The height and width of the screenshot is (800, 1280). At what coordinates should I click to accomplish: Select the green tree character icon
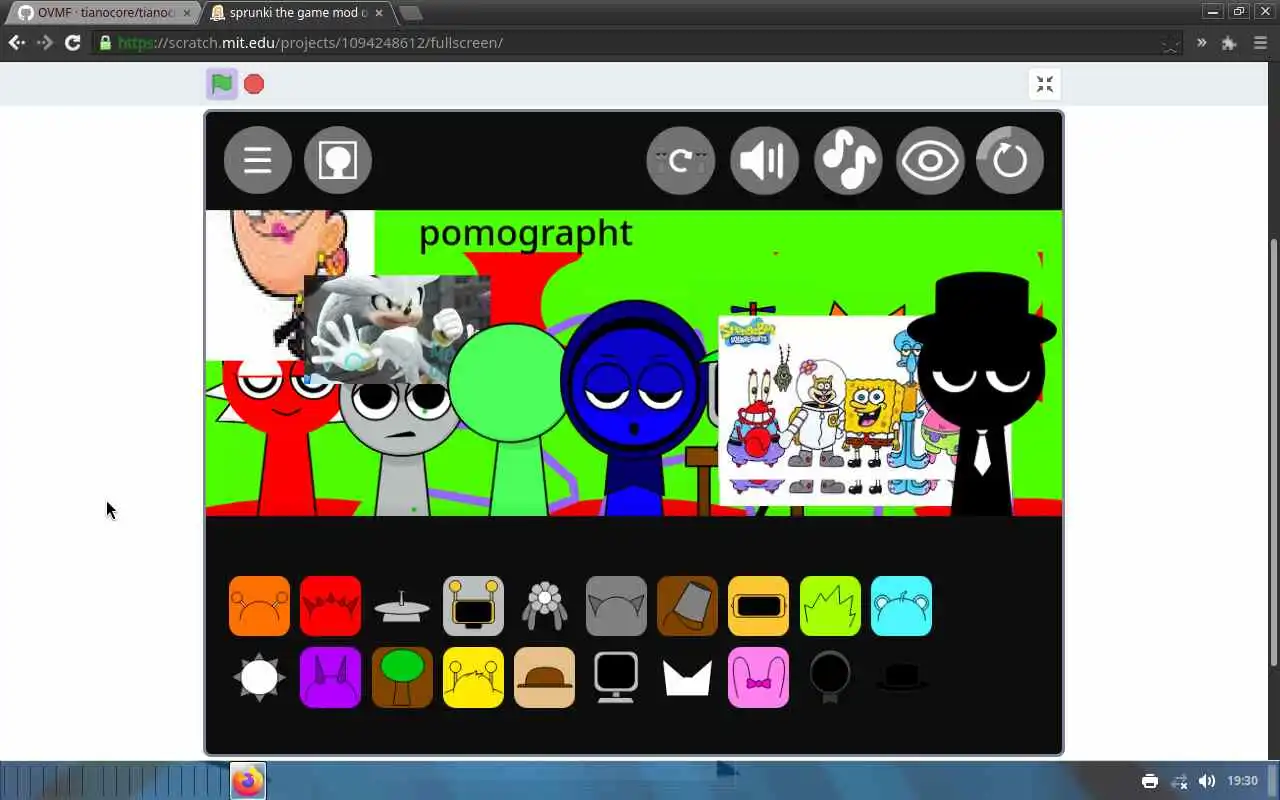(x=402, y=677)
